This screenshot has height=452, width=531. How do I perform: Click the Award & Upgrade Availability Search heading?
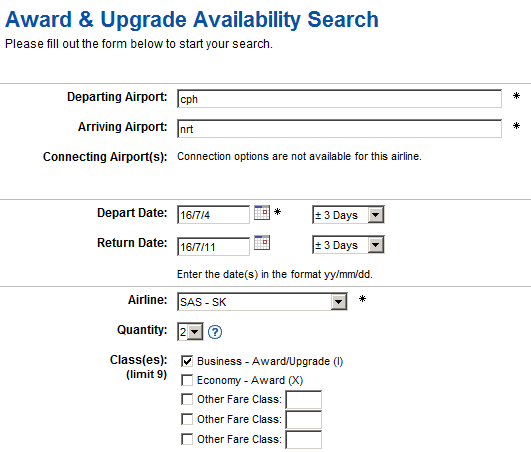pos(192,20)
